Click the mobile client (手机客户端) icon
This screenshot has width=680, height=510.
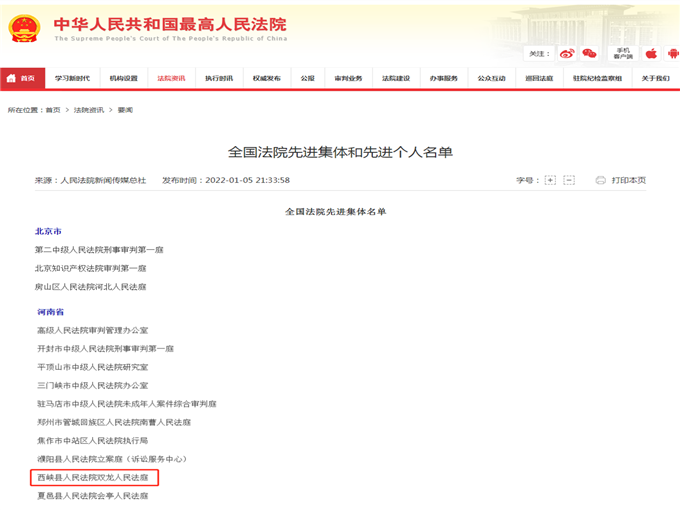[x=623, y=53]
